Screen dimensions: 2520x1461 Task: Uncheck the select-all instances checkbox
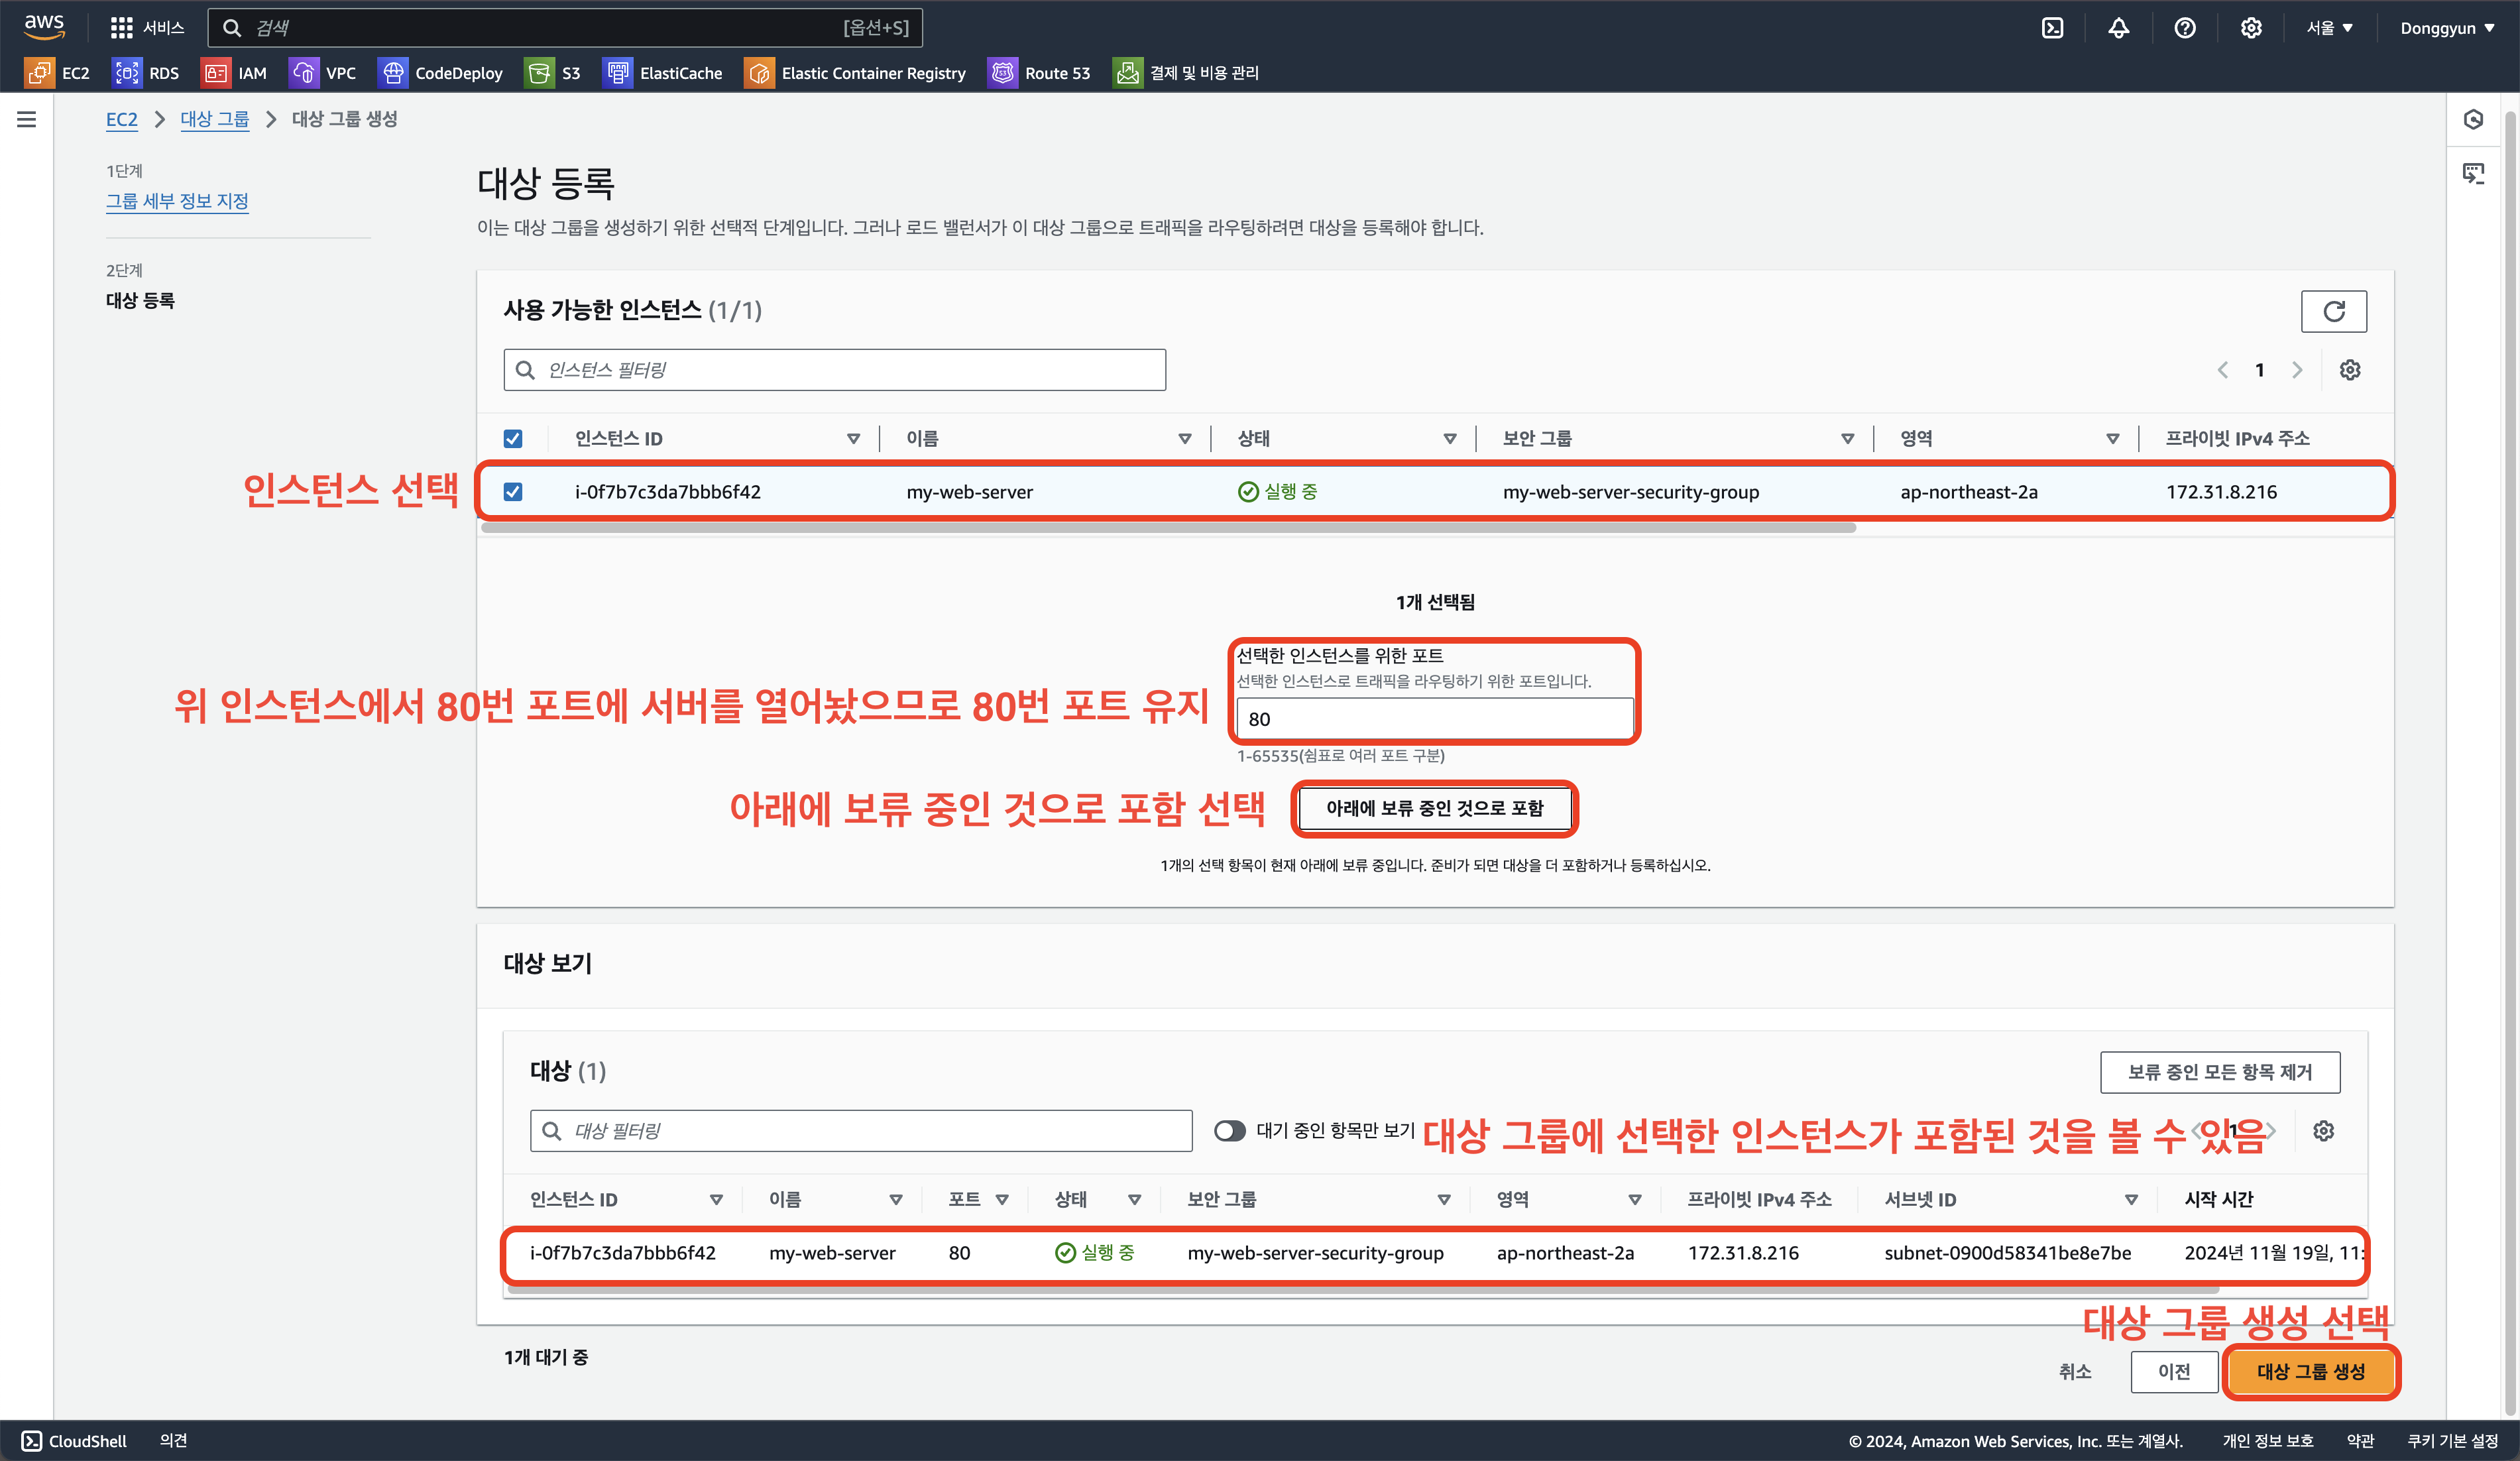click(513, 439)
